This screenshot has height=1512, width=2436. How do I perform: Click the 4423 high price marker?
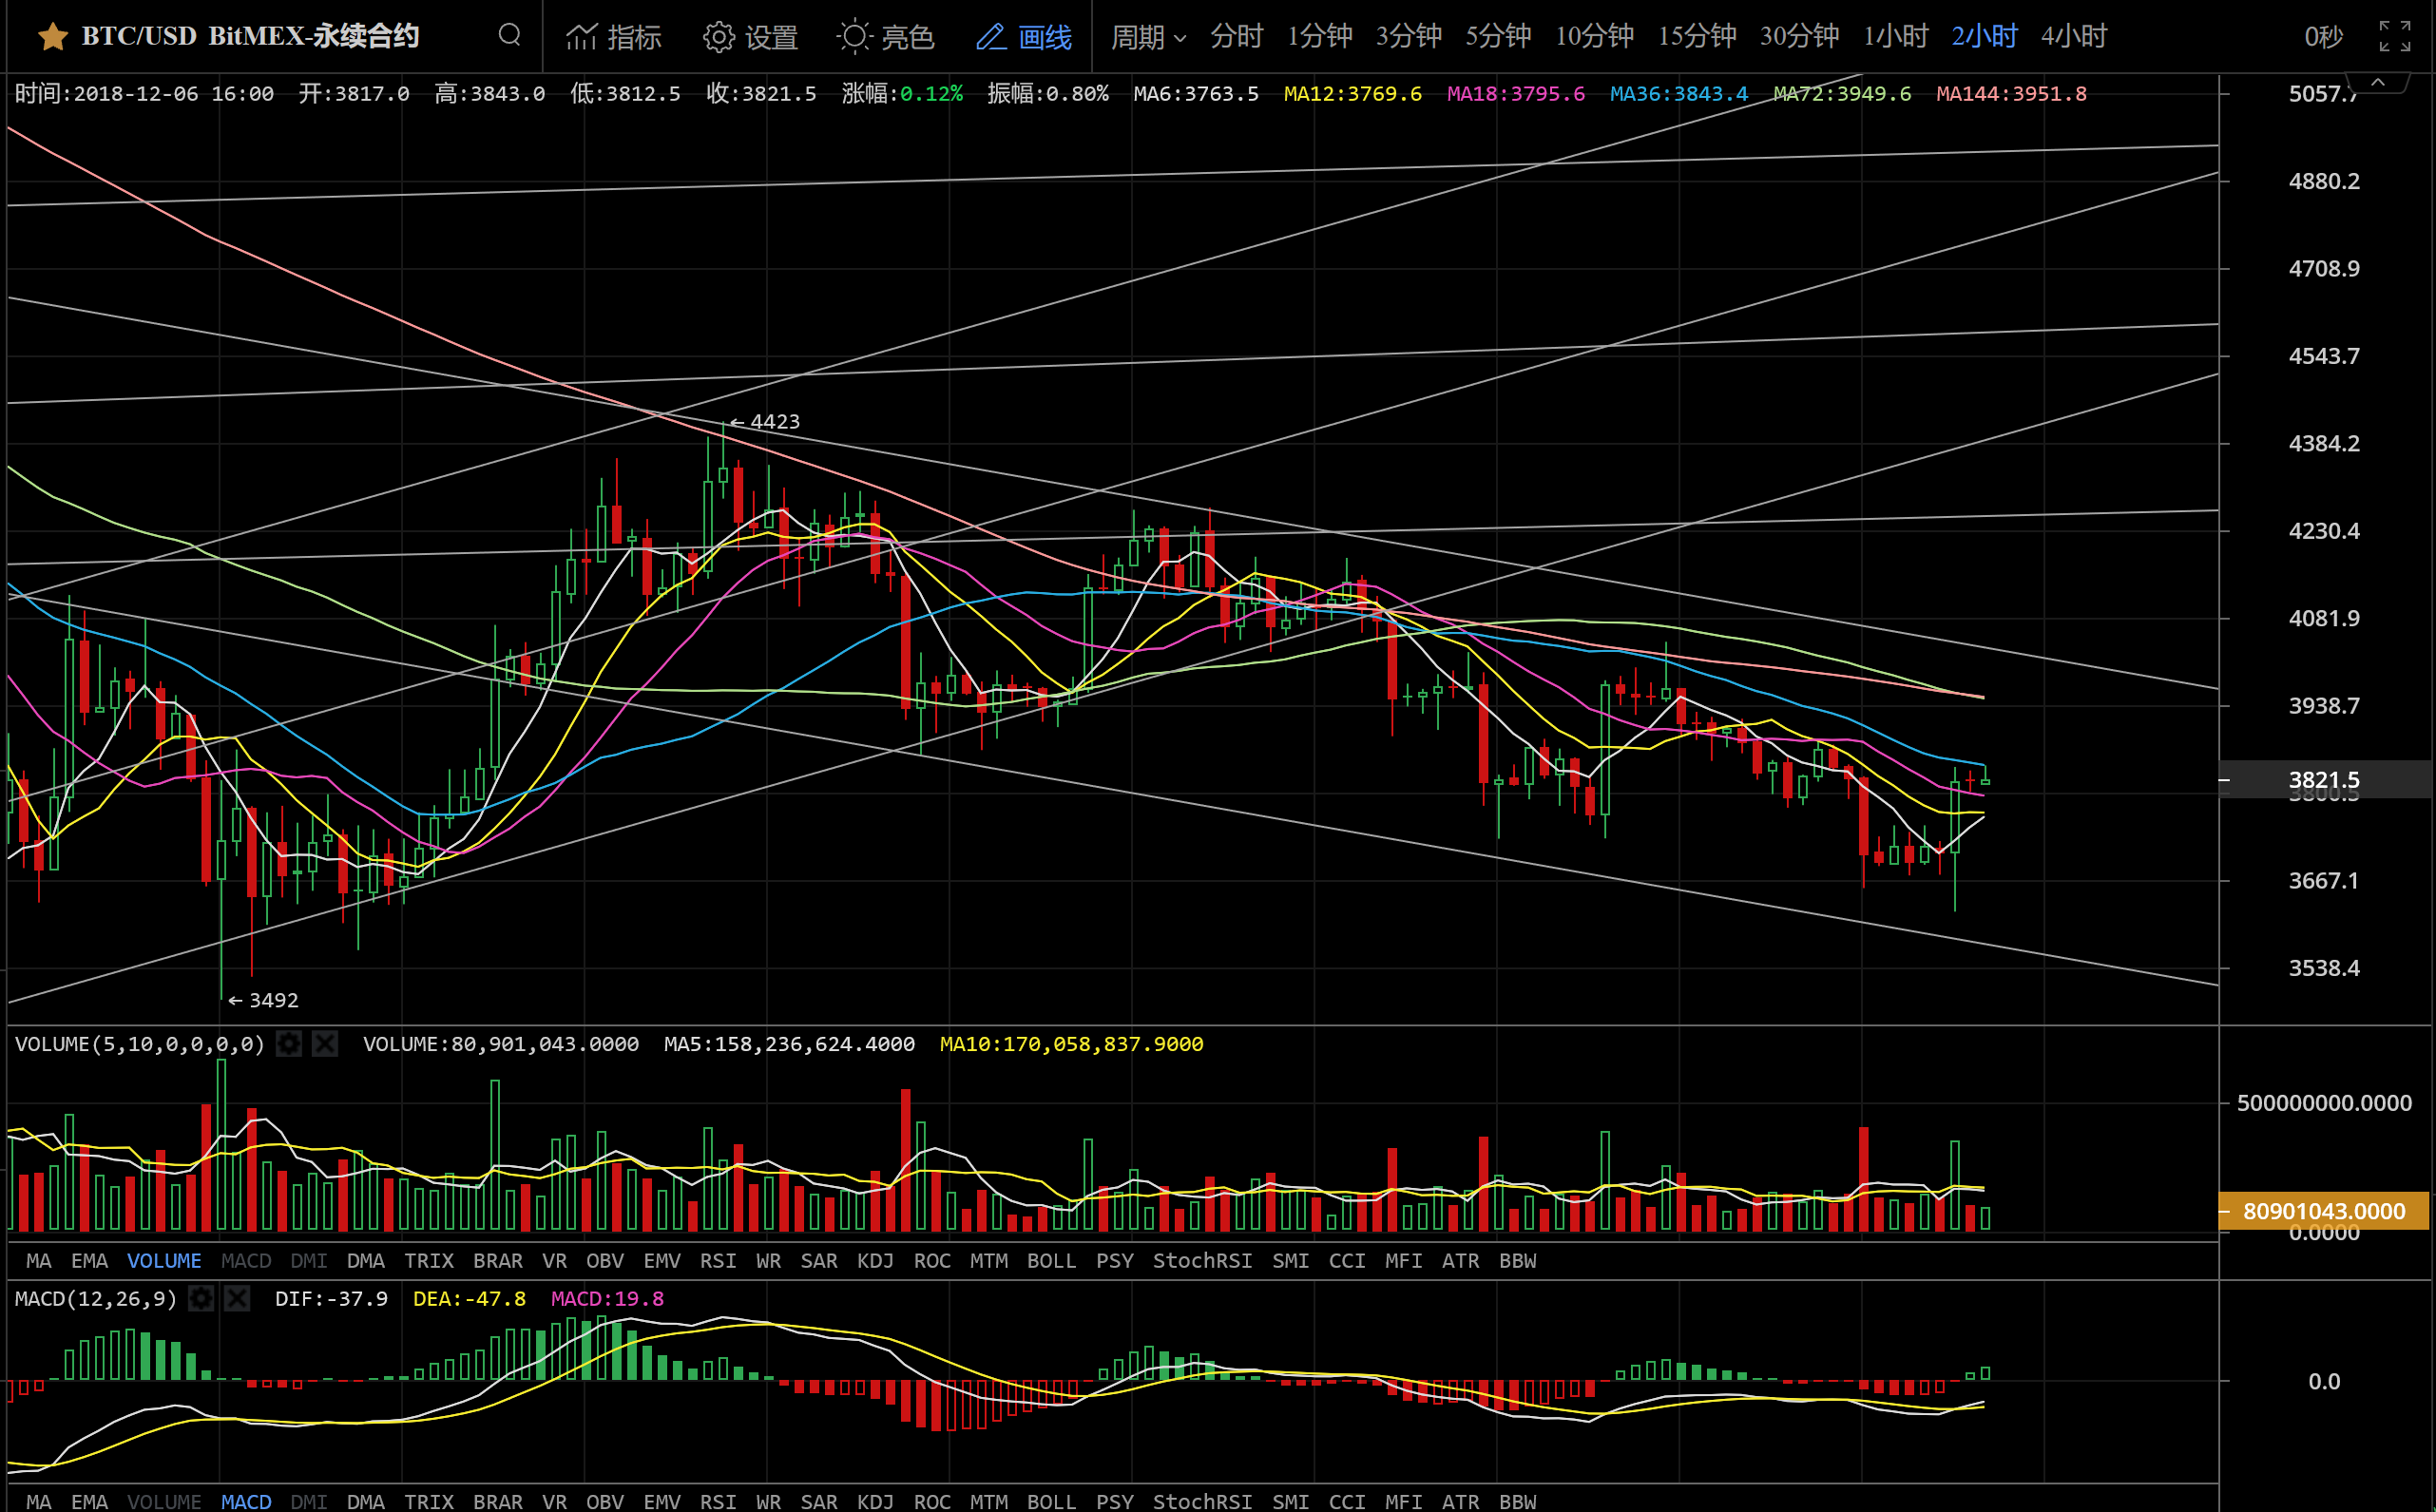click(x=764, y=422)
